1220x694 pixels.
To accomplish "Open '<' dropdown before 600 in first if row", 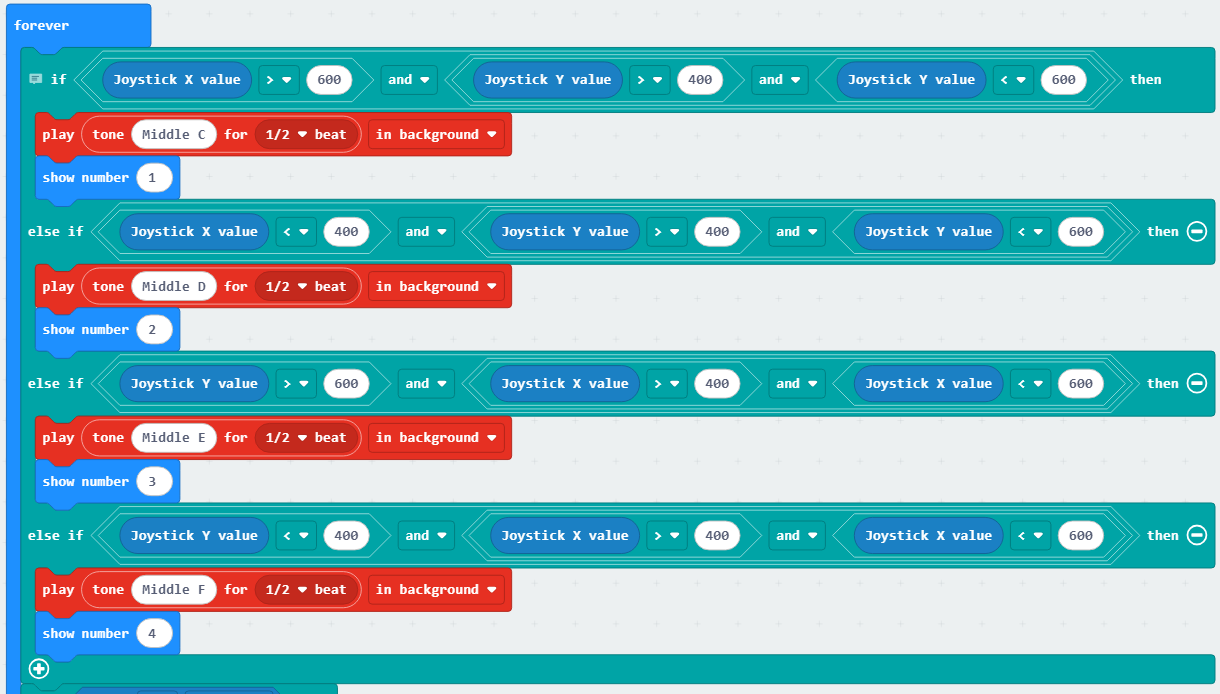I will 1013,80.
